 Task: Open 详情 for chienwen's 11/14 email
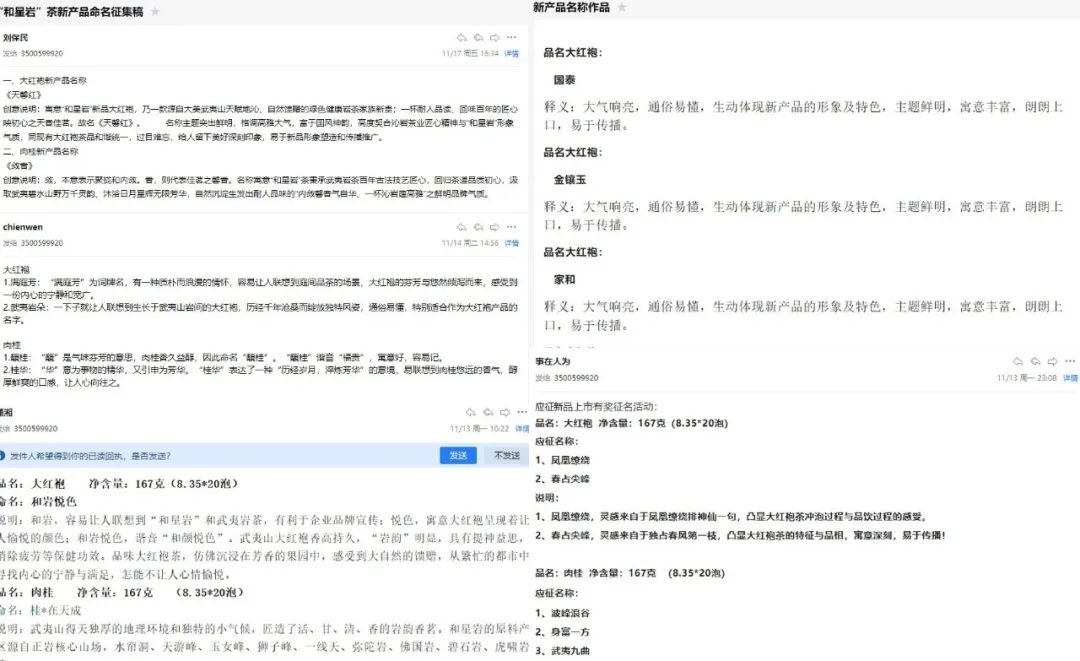pyautogui.click(x=512, y=243)
